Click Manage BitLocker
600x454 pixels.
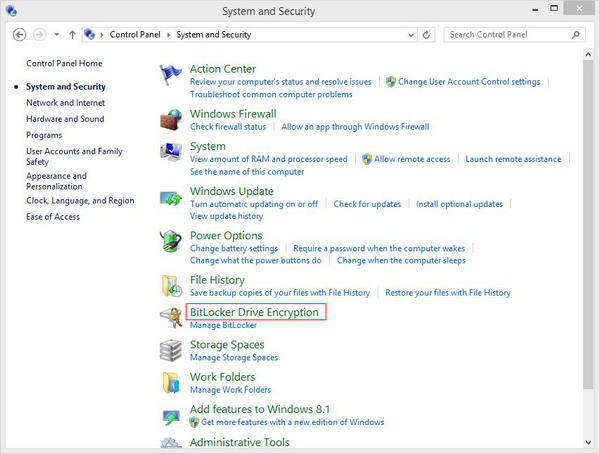tap(223, 325)
